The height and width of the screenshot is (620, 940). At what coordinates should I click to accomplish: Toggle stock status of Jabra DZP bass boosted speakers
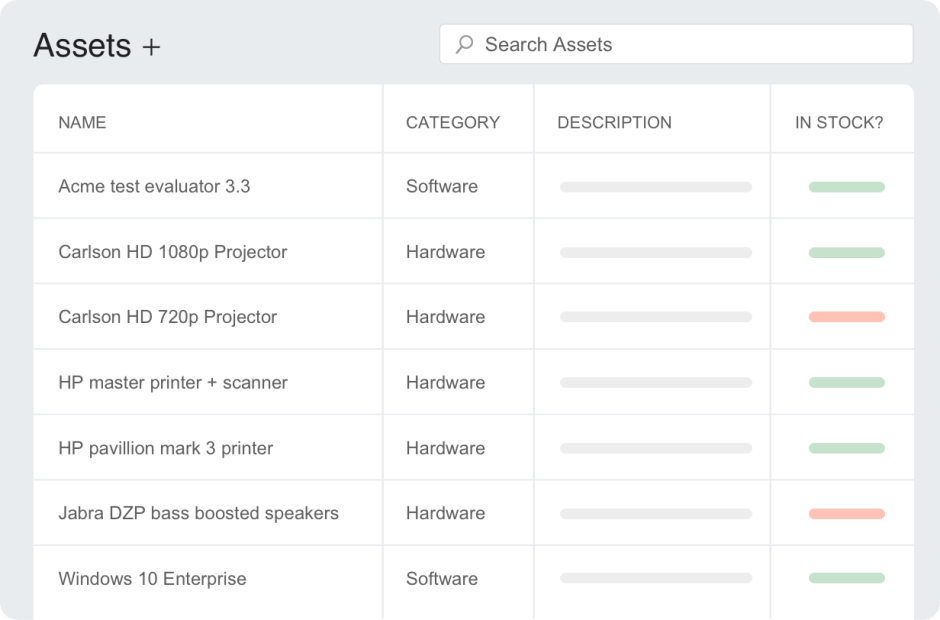(843, 513)
